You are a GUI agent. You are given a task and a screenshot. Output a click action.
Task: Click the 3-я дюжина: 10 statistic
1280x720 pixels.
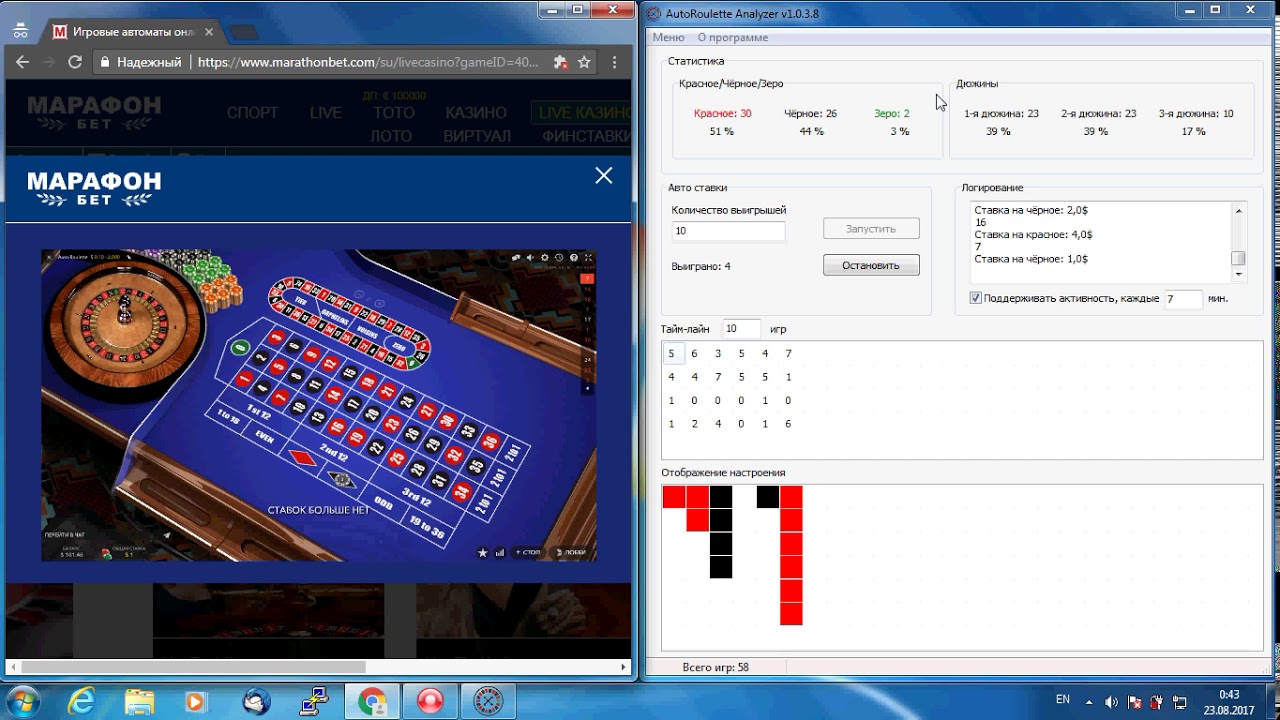pos(1196,113)
